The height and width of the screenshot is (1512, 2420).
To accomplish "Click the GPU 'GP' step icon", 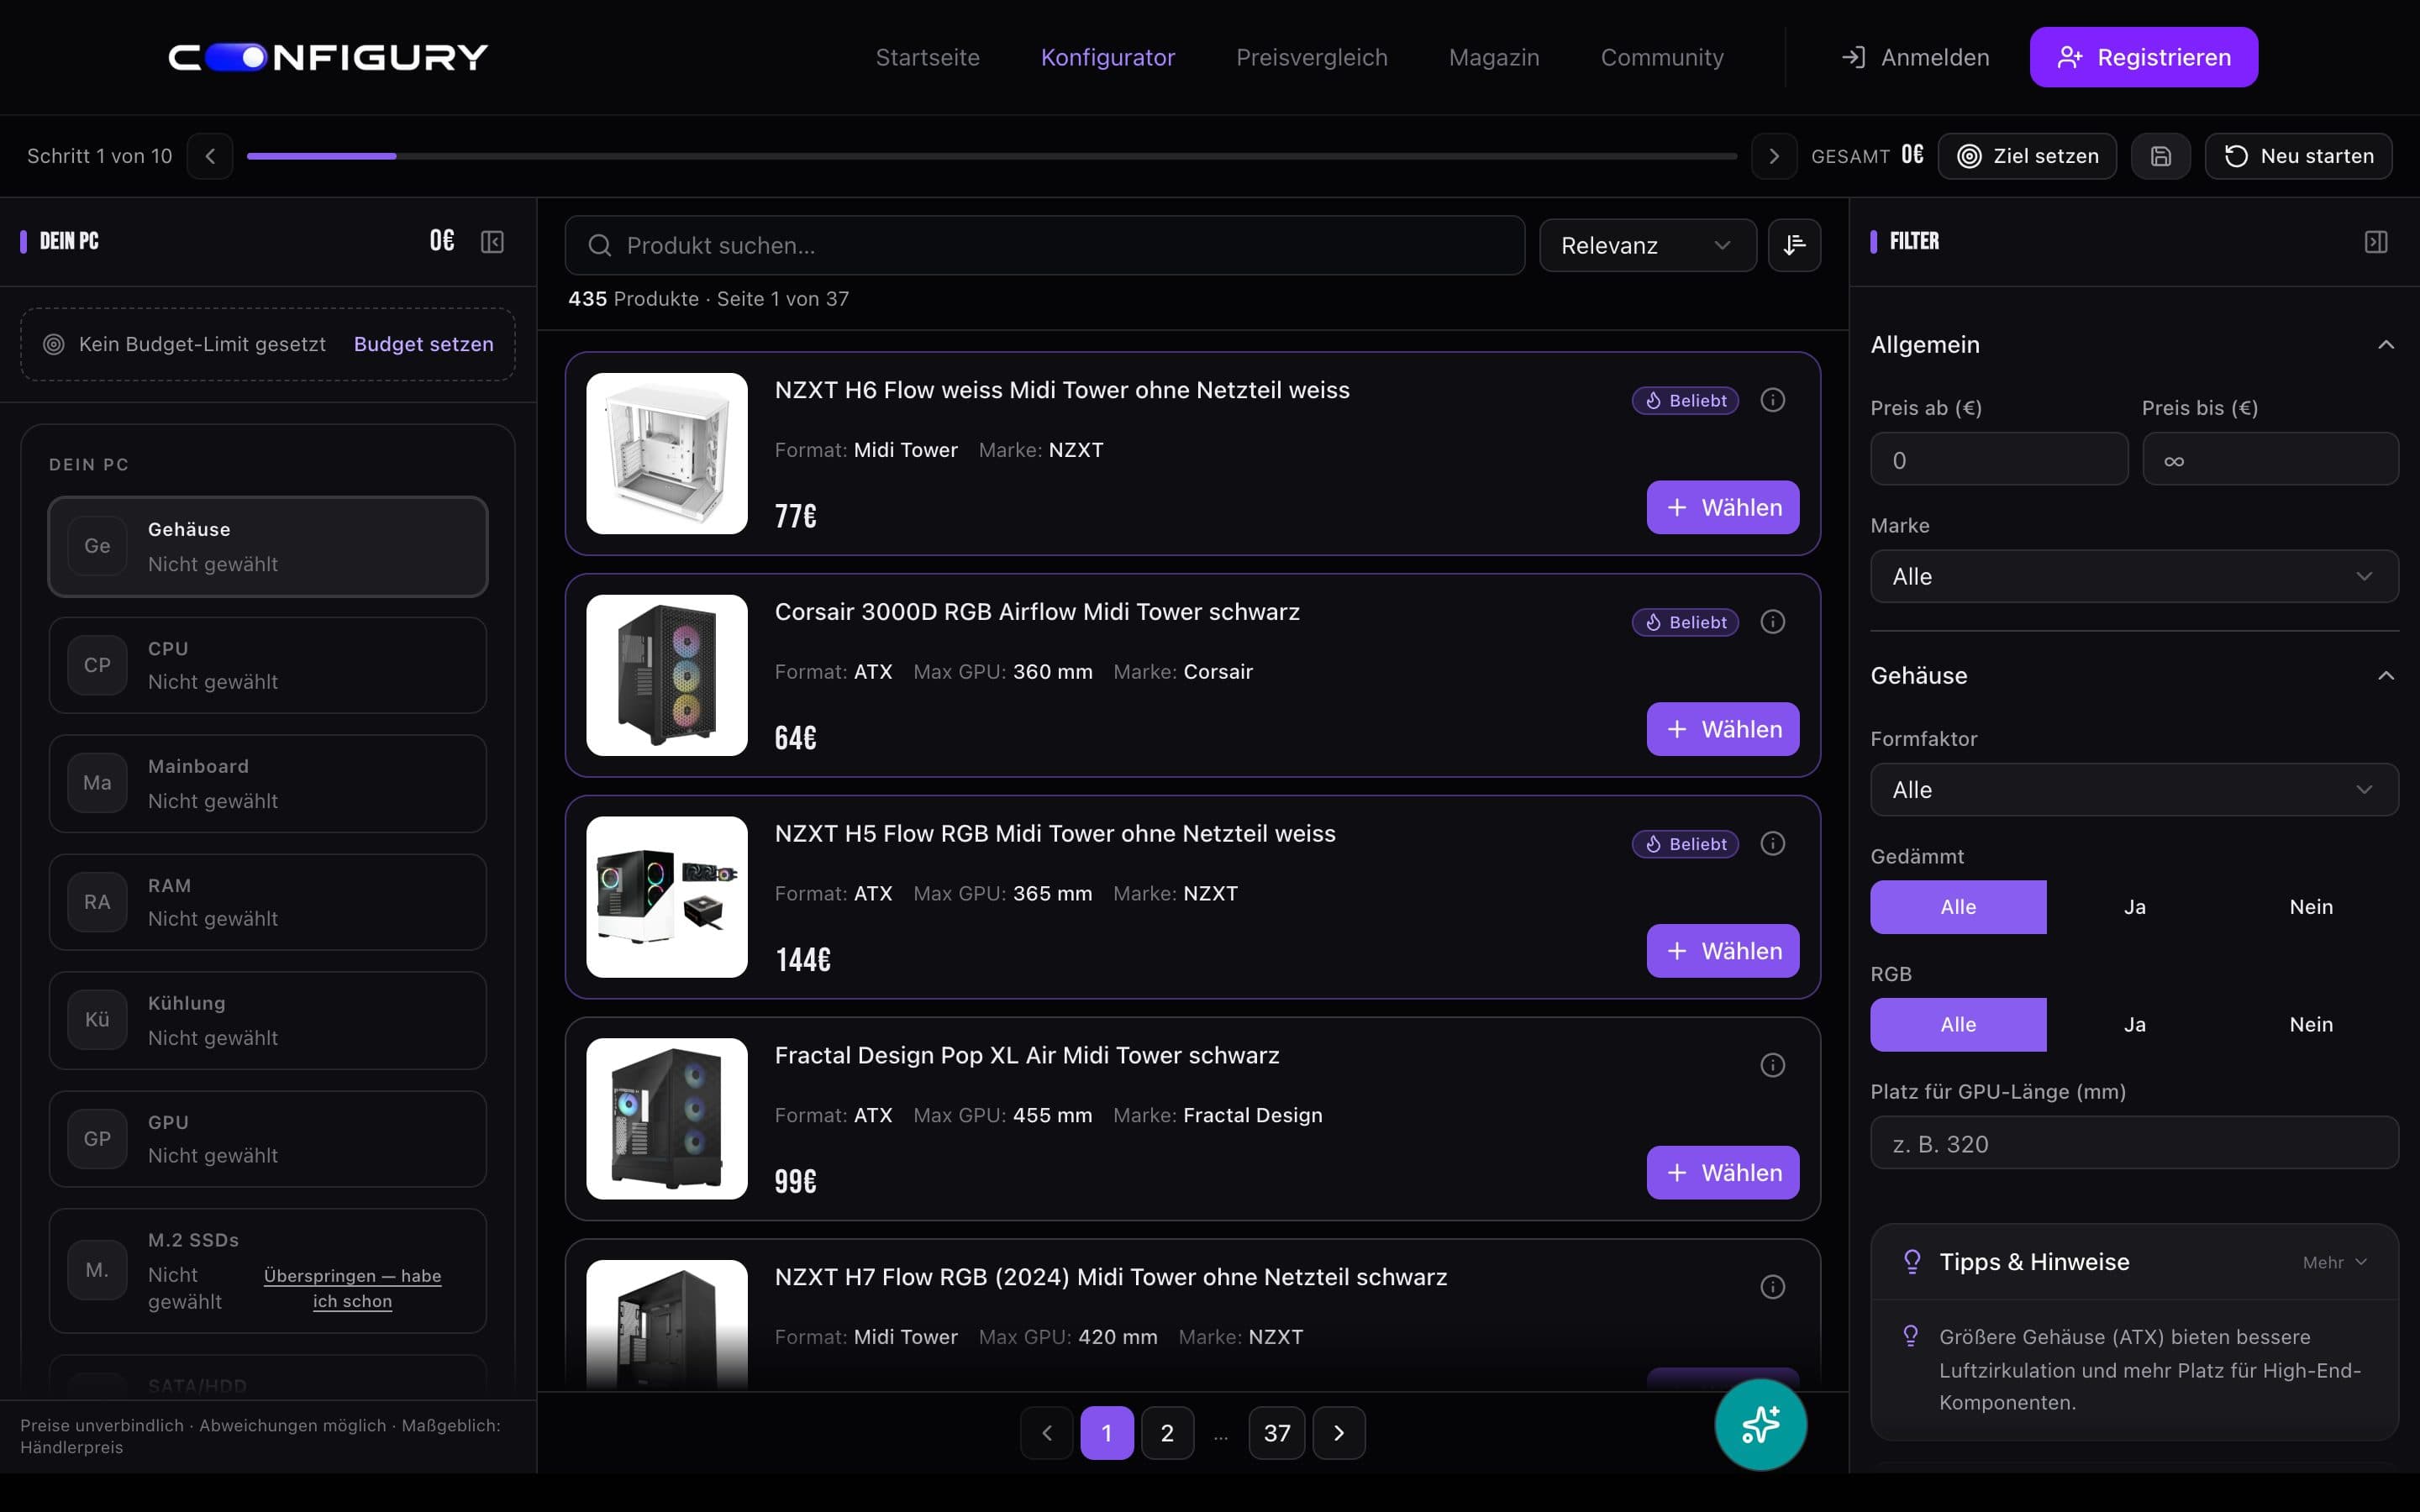I will (x=97, y=1139).
